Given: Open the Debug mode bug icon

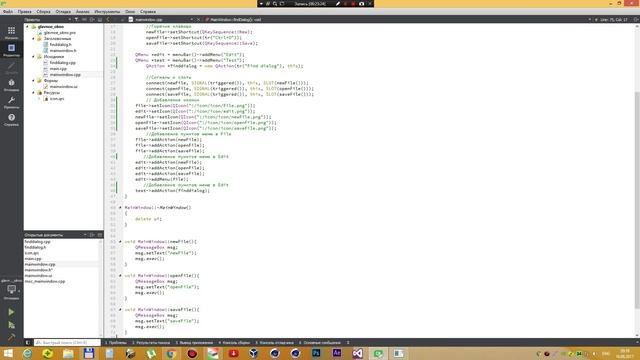Looking at the screenshot, I should [x=11, y=83].
